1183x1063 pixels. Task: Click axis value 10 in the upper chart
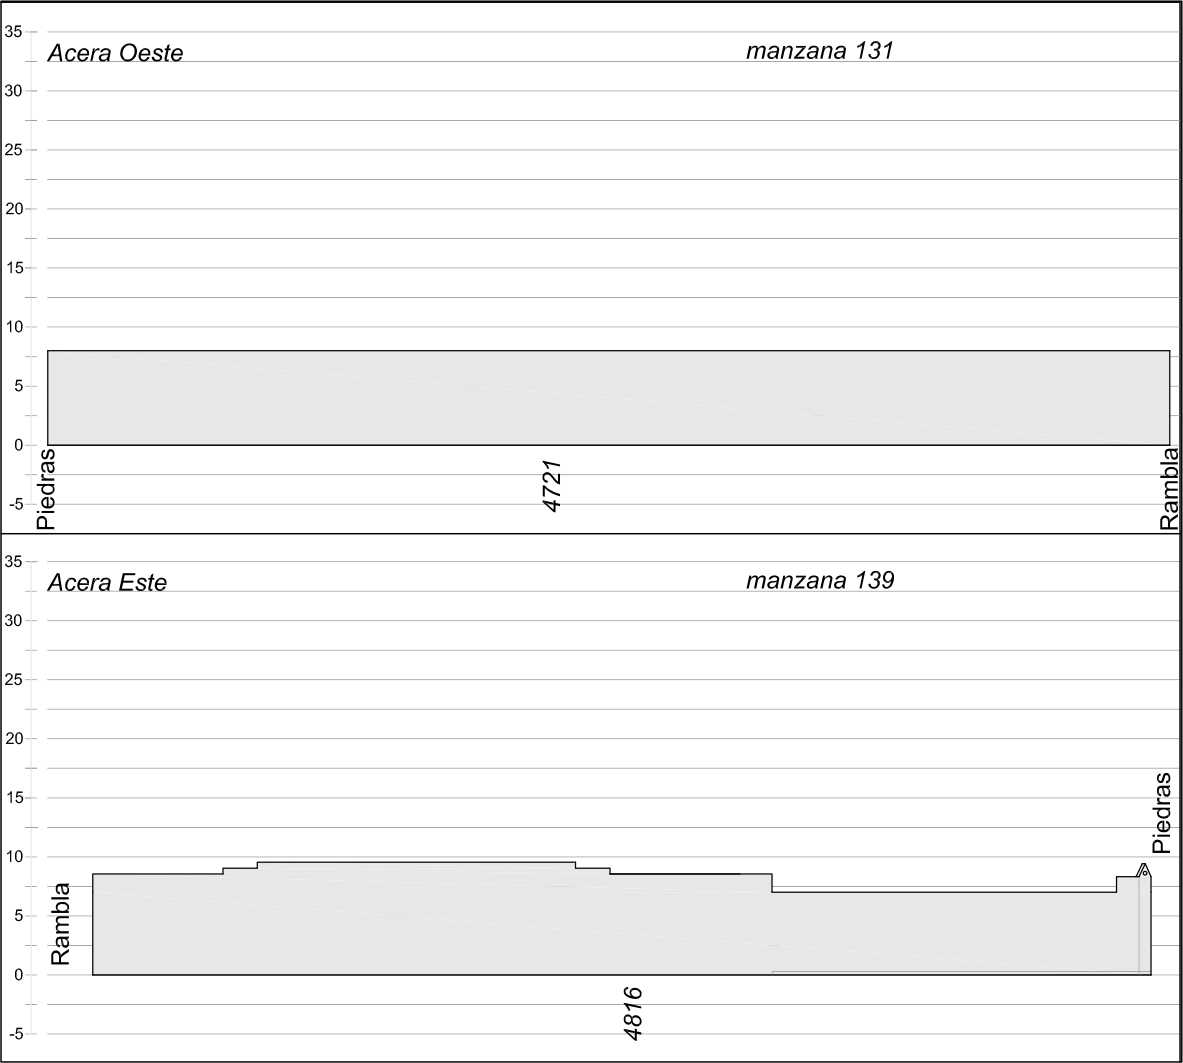click(13, 327)
